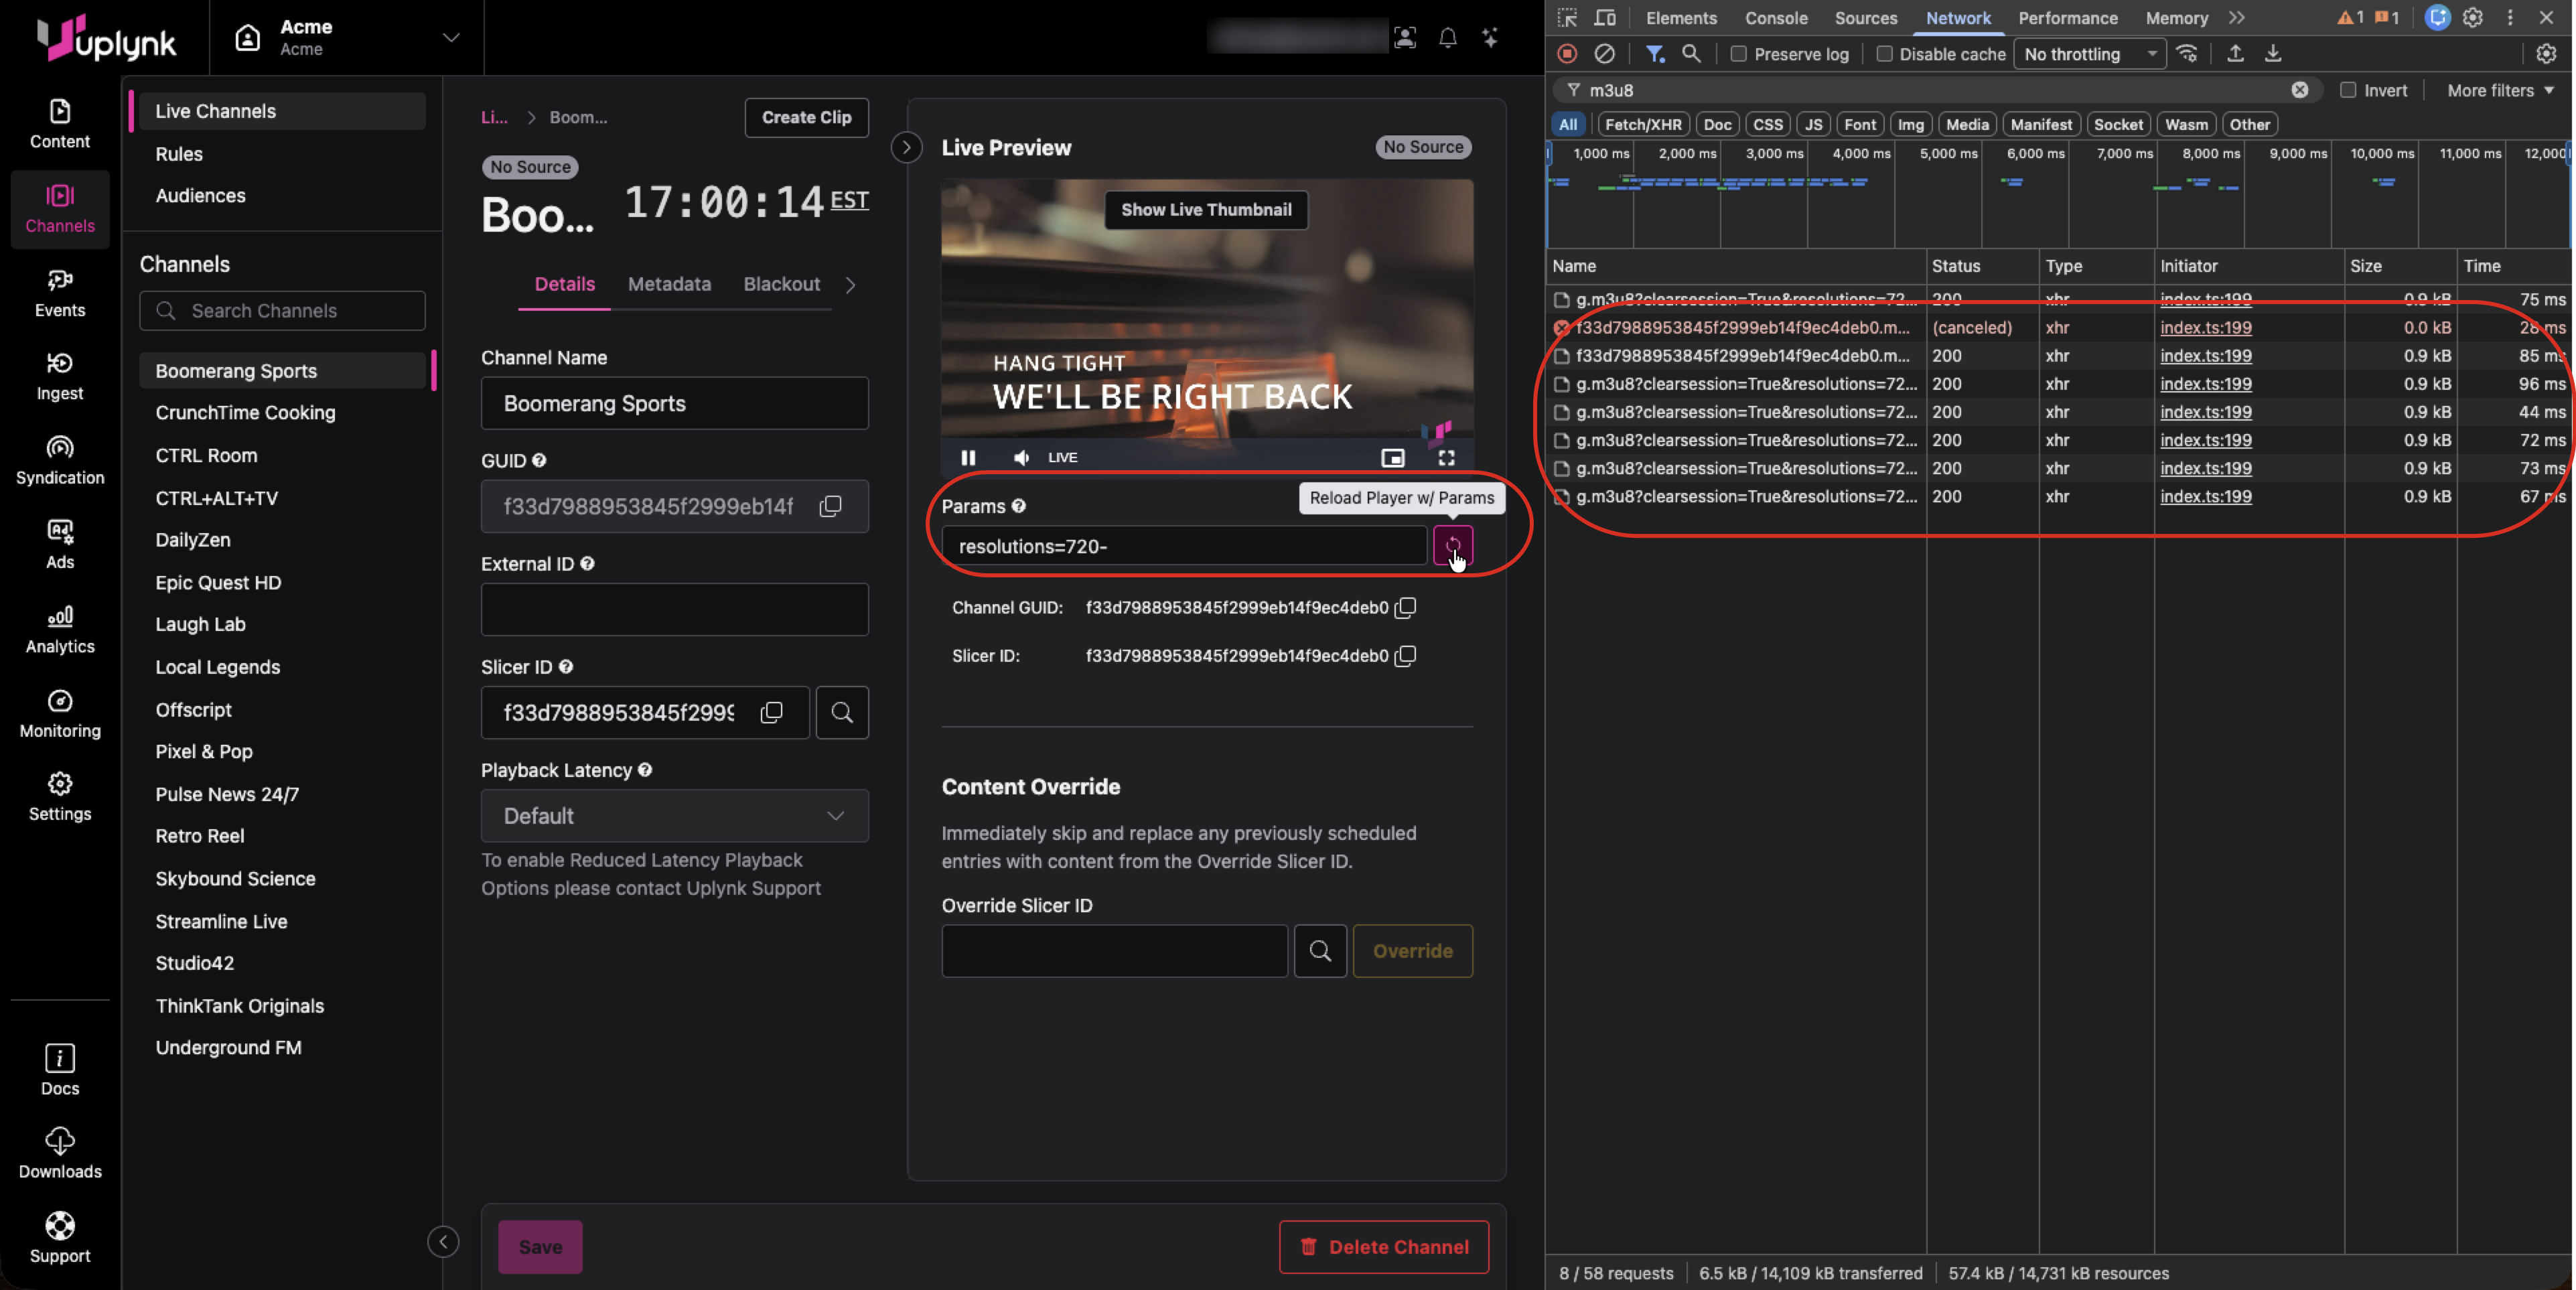Screen dimensions: 2576x1290
Task: Copy the GUID field value
Action: click(830, 506)
